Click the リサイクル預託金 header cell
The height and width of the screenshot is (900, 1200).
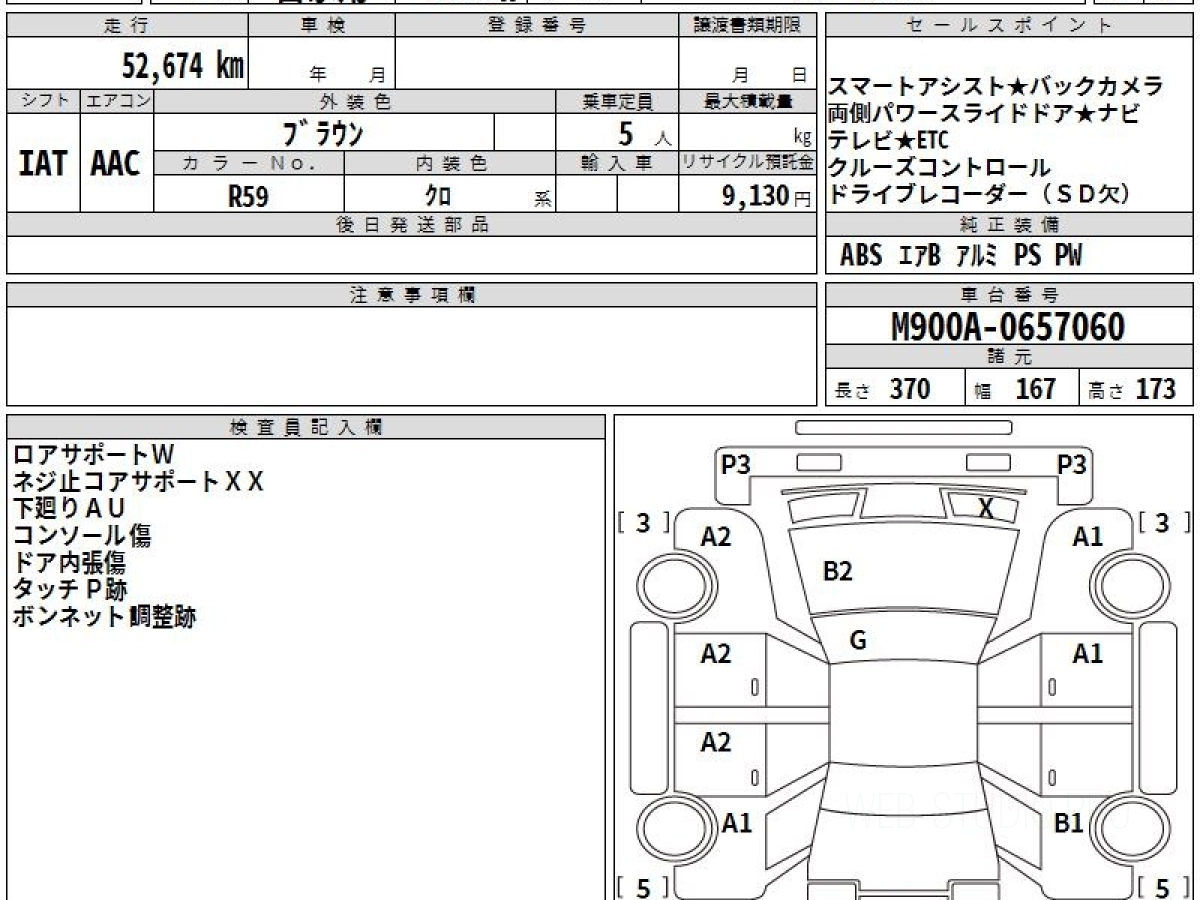tap(748, 163)
